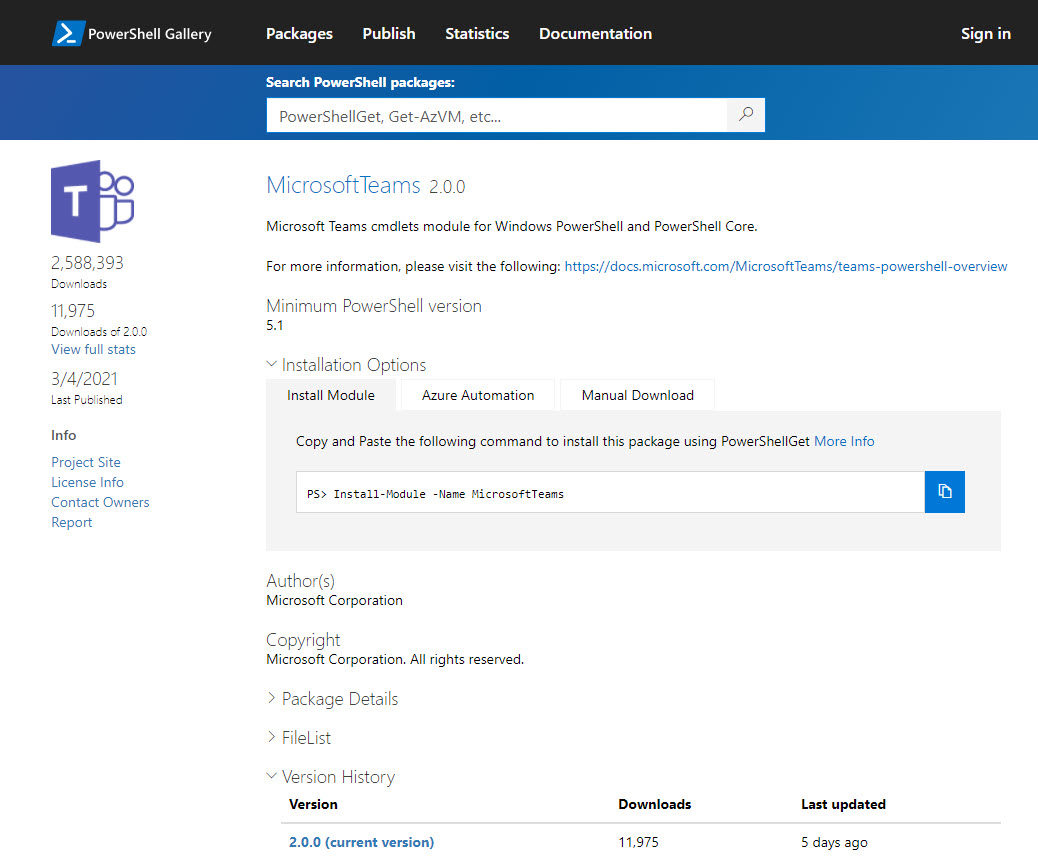Click the Sign in link
The image size is (1038, 857).
pos(985,34)
